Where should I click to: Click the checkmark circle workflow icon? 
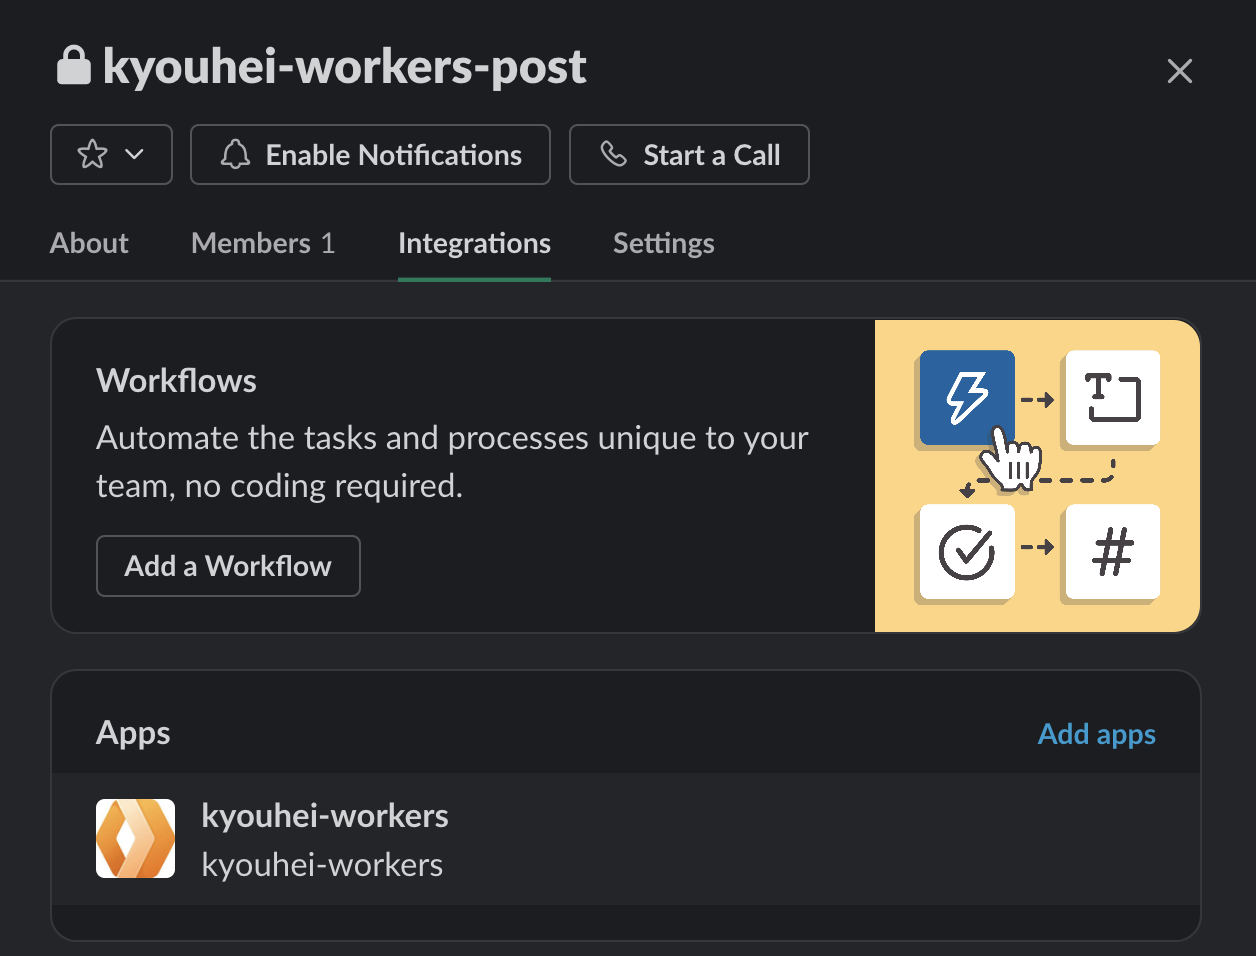(966, 551)
